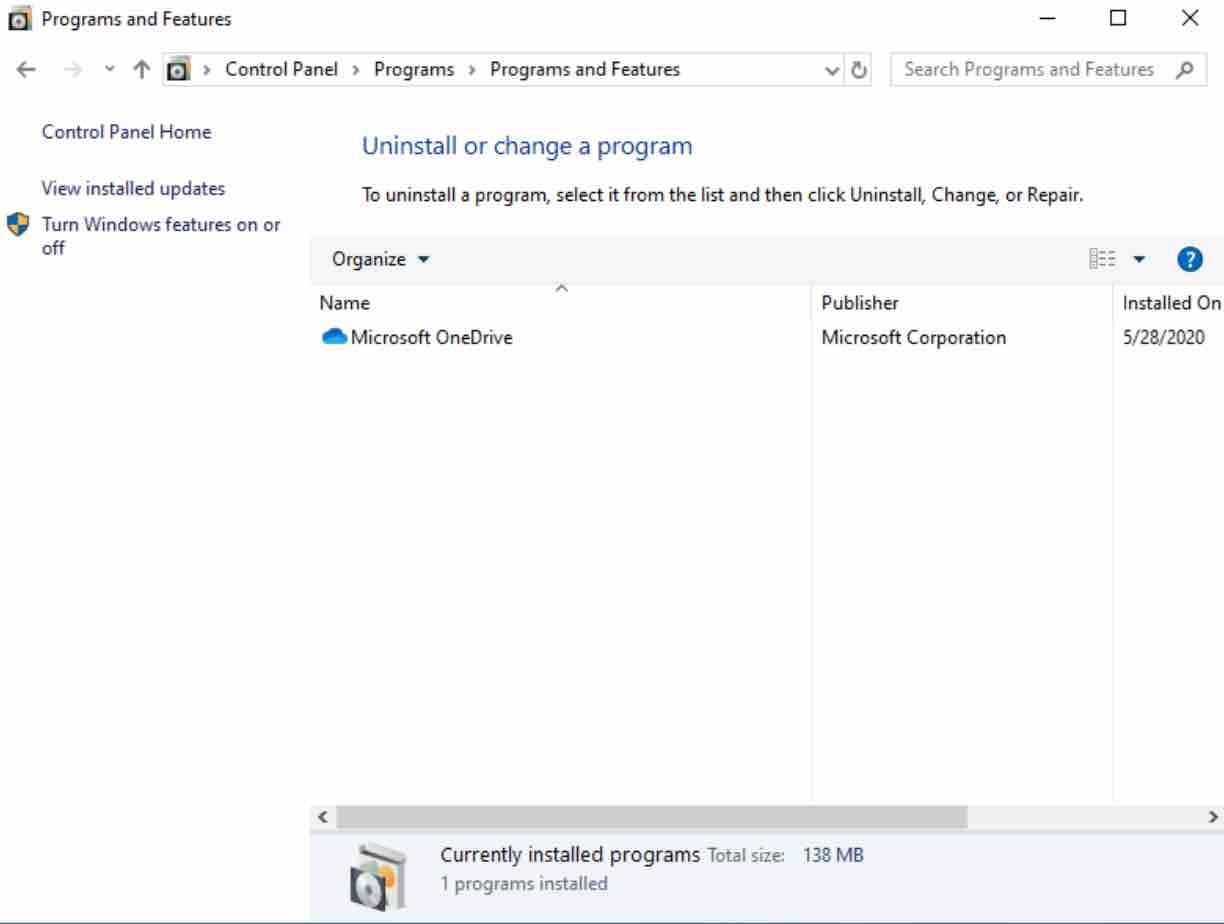
Task: Refresh the Programs and Features list
Action: (860, 70)
